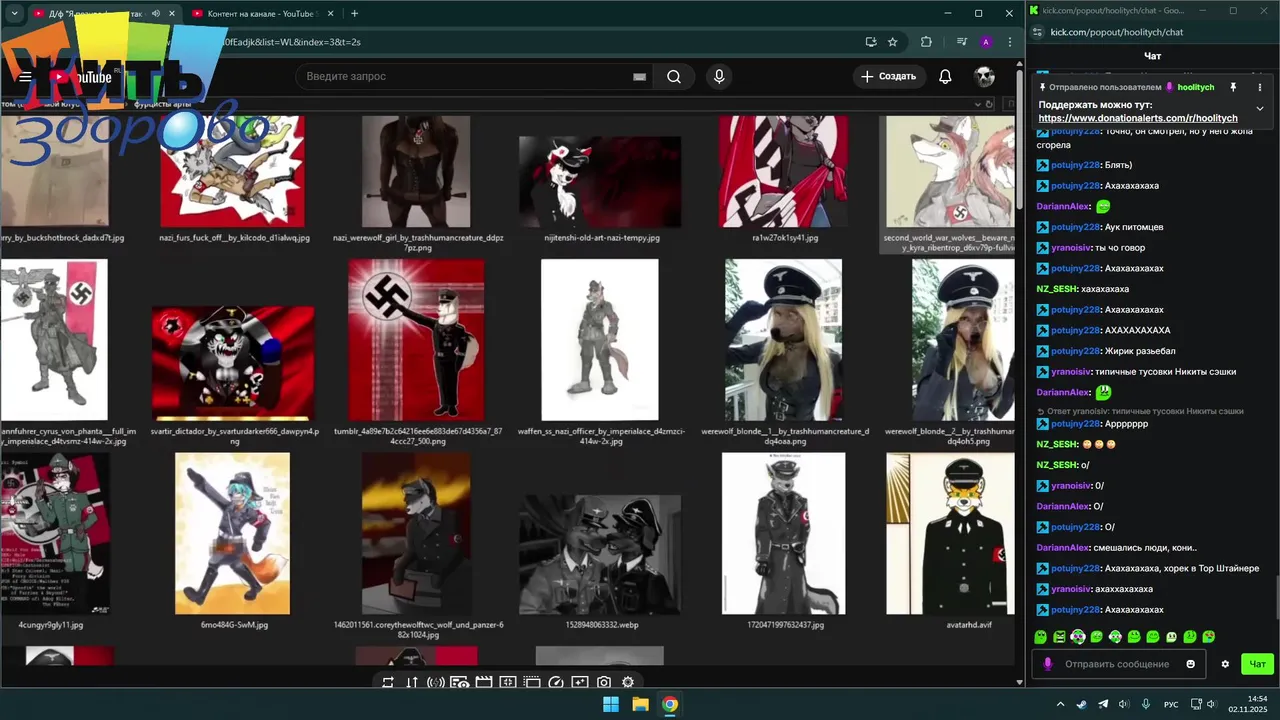Viewport: 1280px width, 720px height.
Task: Unpin the pinned chat message
Action: [1233, 87]
